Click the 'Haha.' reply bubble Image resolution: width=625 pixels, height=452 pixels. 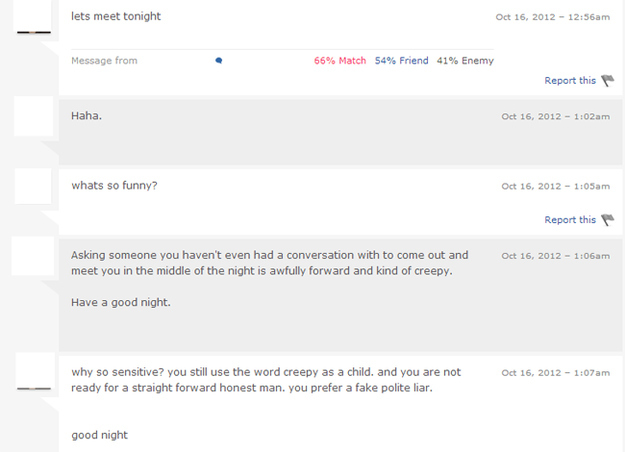pyautogui.click(x=340, y=132)
